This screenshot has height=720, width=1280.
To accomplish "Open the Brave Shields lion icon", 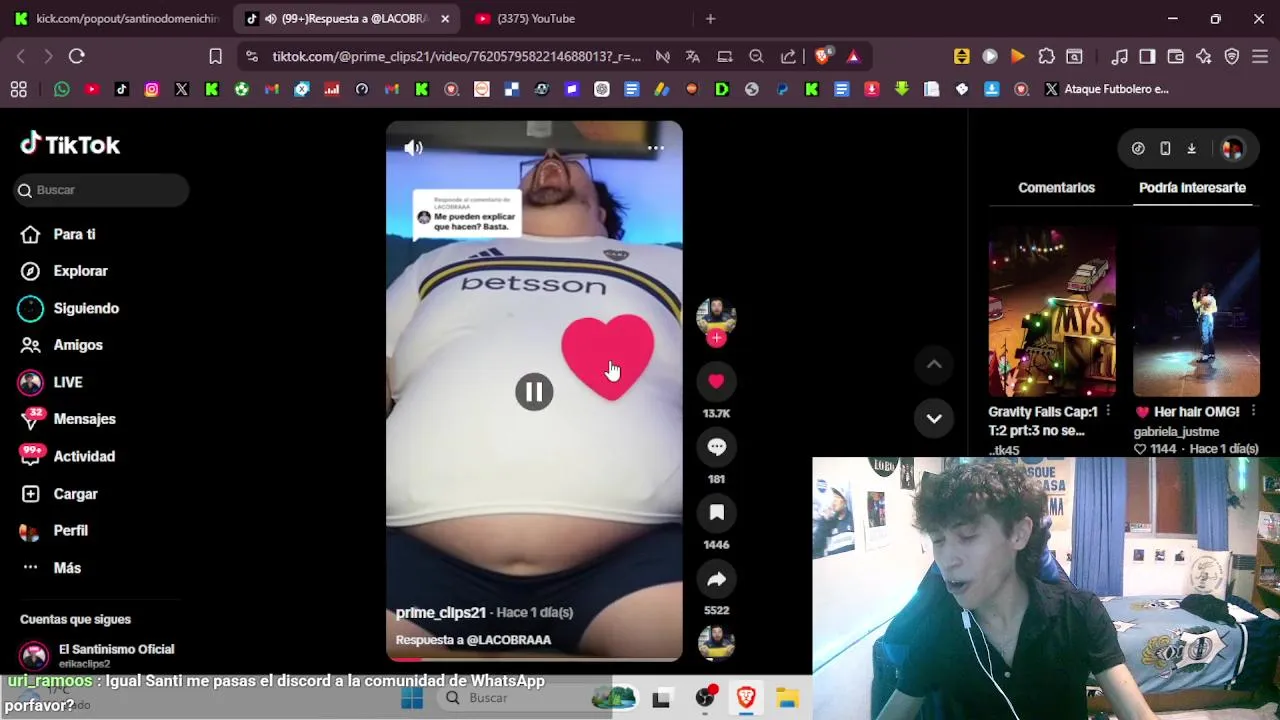I will 822,56.
